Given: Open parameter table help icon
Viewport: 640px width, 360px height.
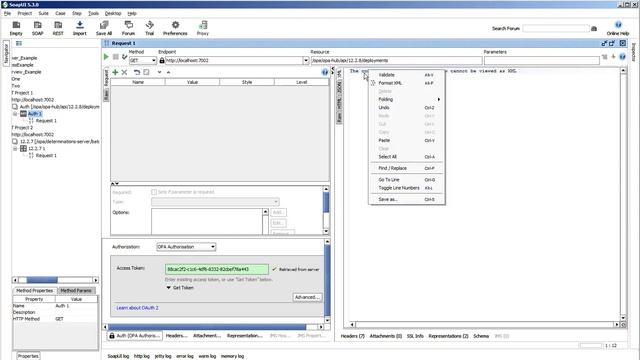Looking at the screenshot, I should (324, 72).
